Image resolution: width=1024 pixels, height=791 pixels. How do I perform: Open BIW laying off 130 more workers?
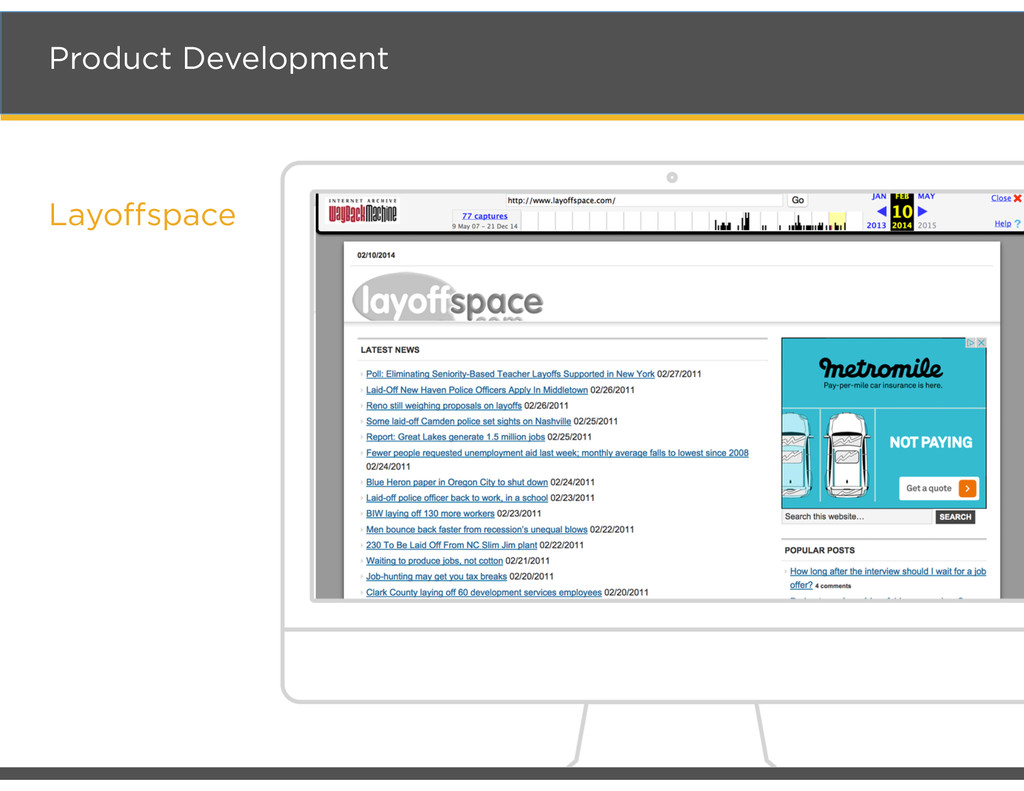coord(430,513)
